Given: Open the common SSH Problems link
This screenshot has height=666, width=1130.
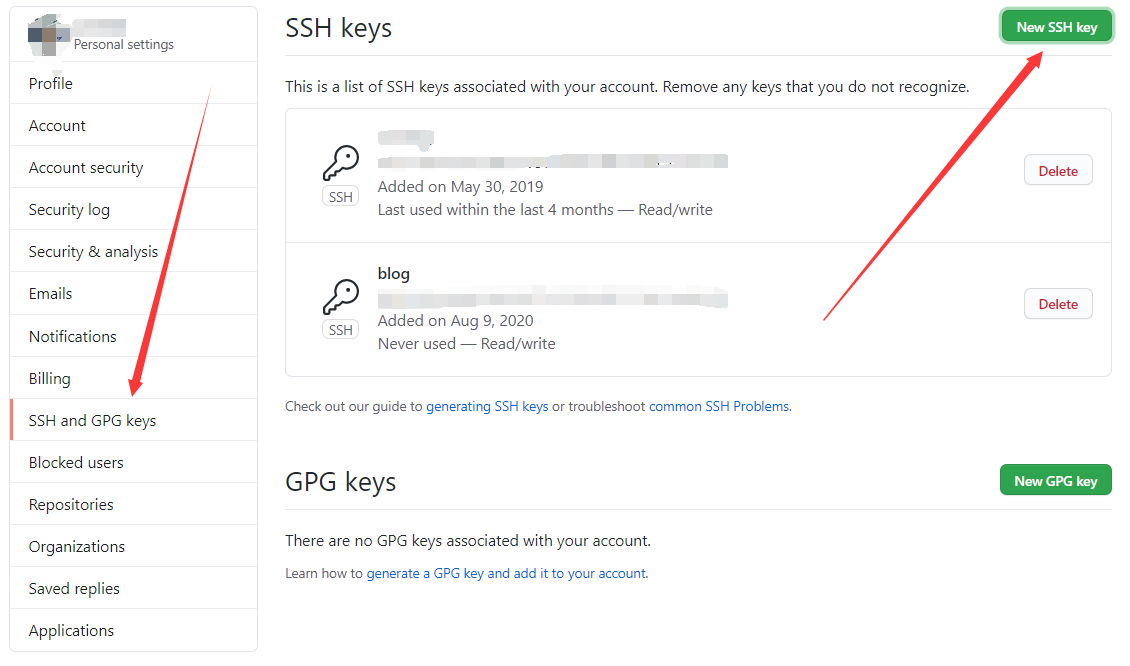Looking at the screenshot, I should [719, 407].
